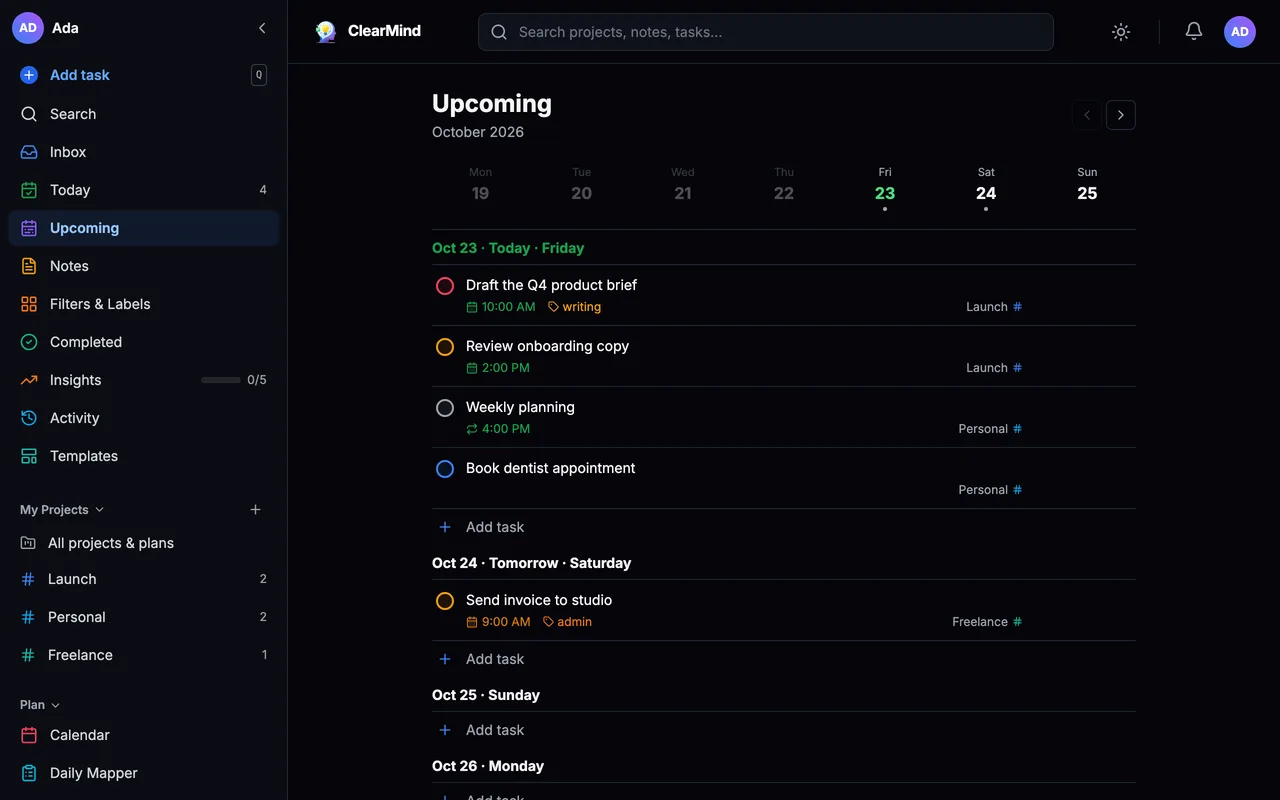This screenshot has height=800, width=1280.
Task: Go to previous week with the left arrow
Action: coord(1087,115)
